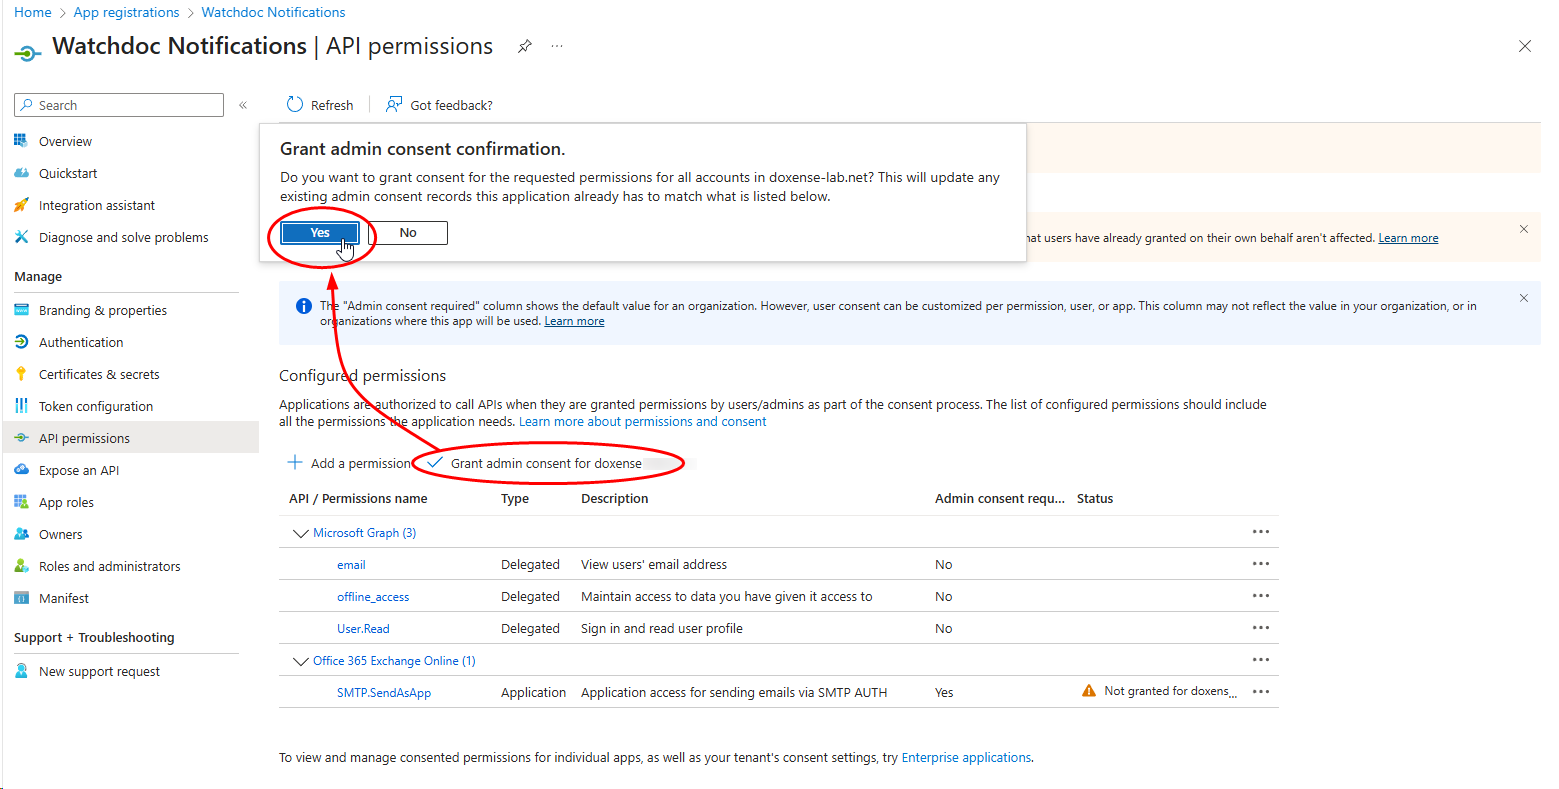Navigate to Home breadcrumb

[x=33, y=12]
